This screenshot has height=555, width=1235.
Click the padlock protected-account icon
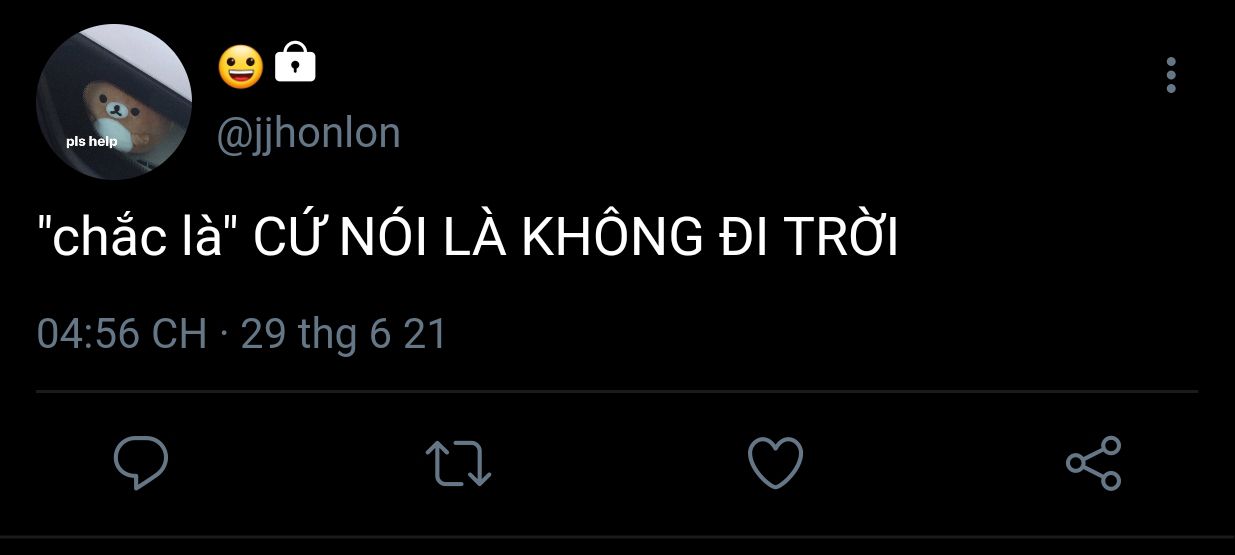tap(295, 62)
